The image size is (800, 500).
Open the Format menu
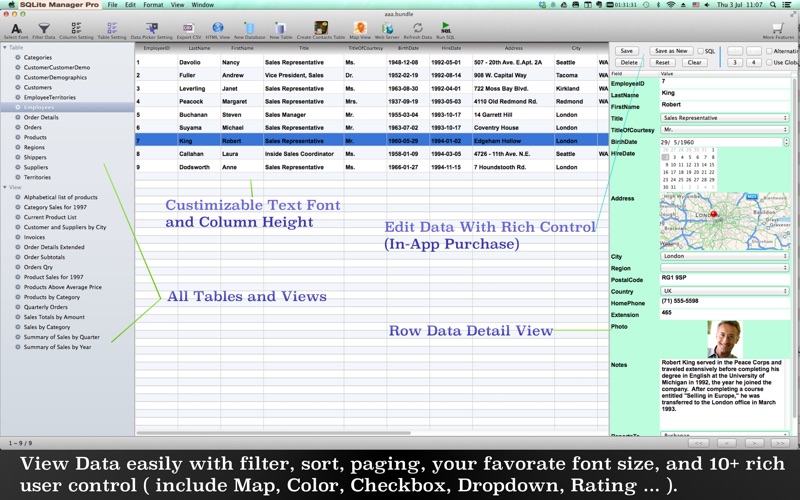(153, 5)
